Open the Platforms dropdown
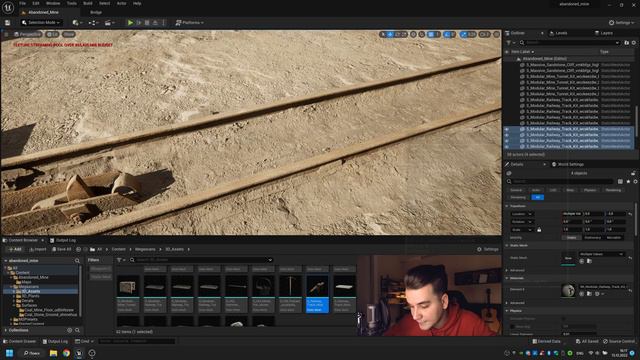 click(189, 23)
